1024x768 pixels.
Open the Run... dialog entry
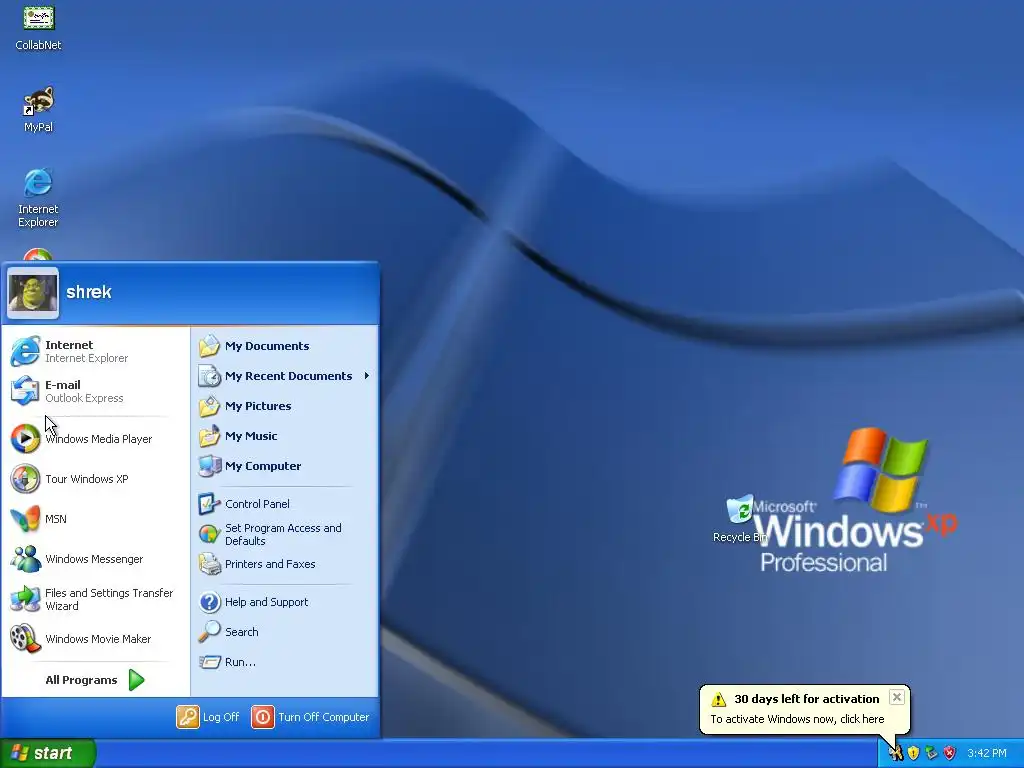click(285, 662)
